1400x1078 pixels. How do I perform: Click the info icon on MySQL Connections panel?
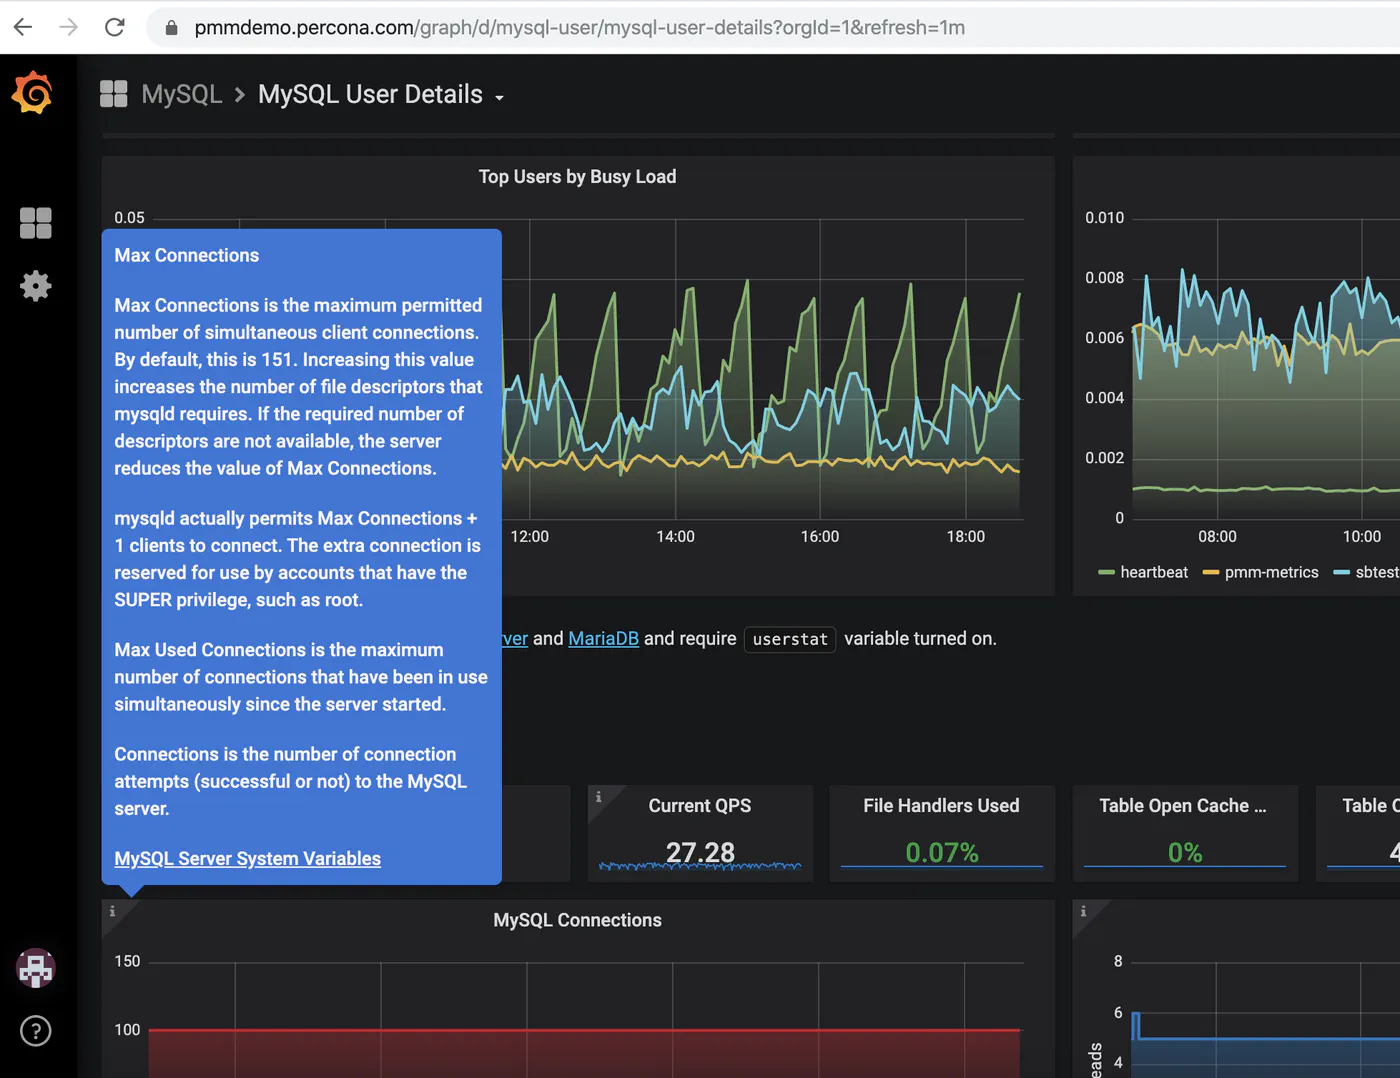pyautogui.click(x=112, y=911)
